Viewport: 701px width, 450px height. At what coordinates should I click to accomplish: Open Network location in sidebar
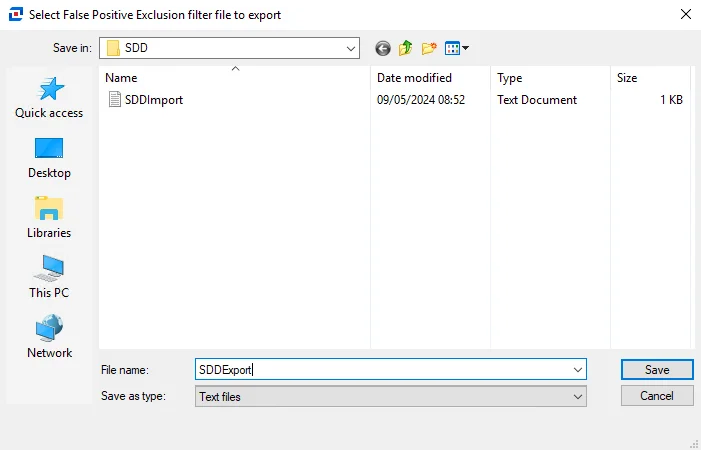(x=49, y=337)
